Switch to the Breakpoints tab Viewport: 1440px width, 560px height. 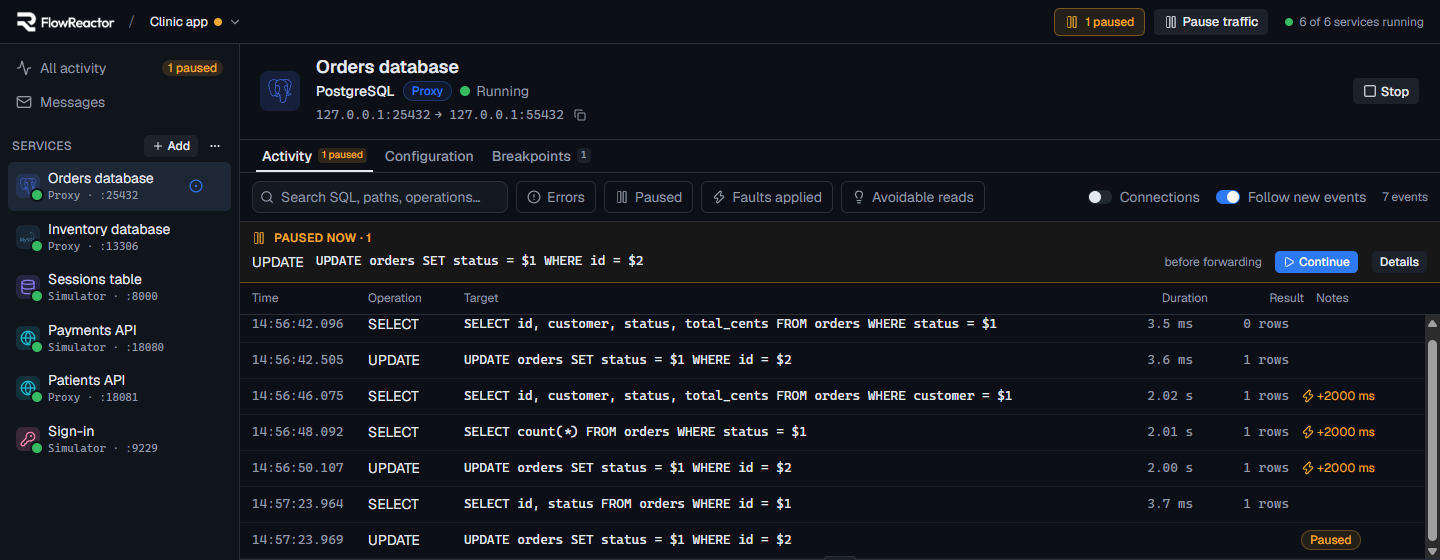point(541,156)
